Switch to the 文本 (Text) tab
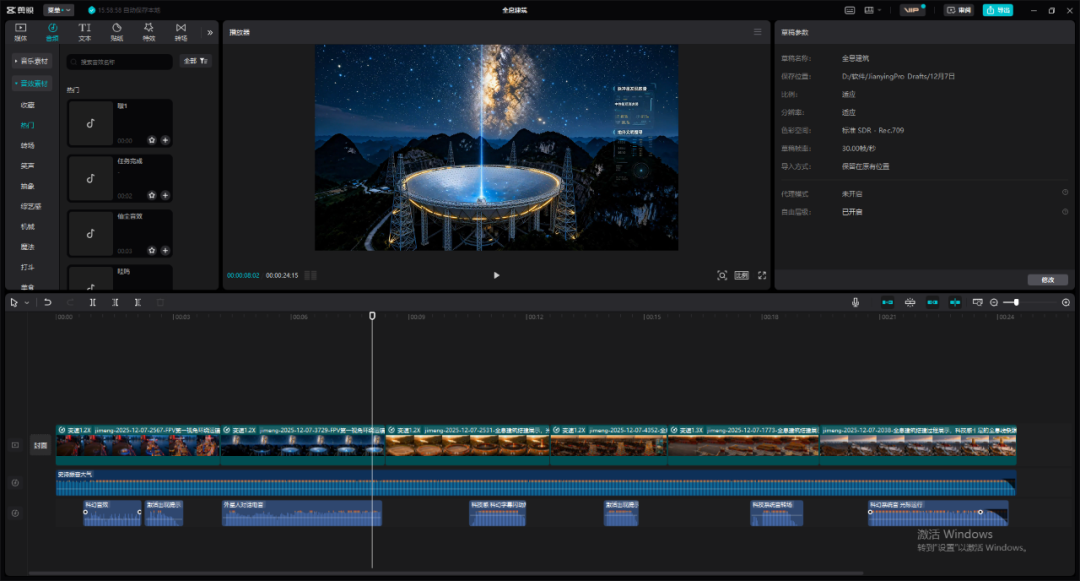 pyautogui.click(x=84, y=31)
